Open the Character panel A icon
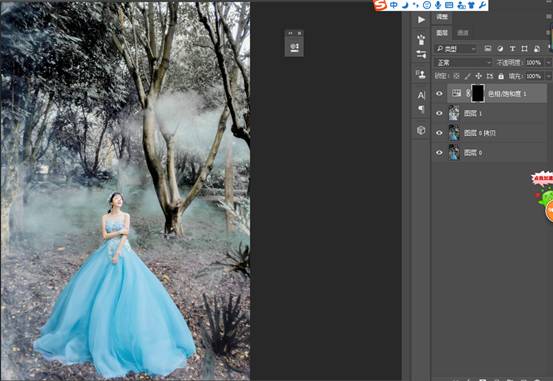Screen dimensions: 553x381 [421, 95]
